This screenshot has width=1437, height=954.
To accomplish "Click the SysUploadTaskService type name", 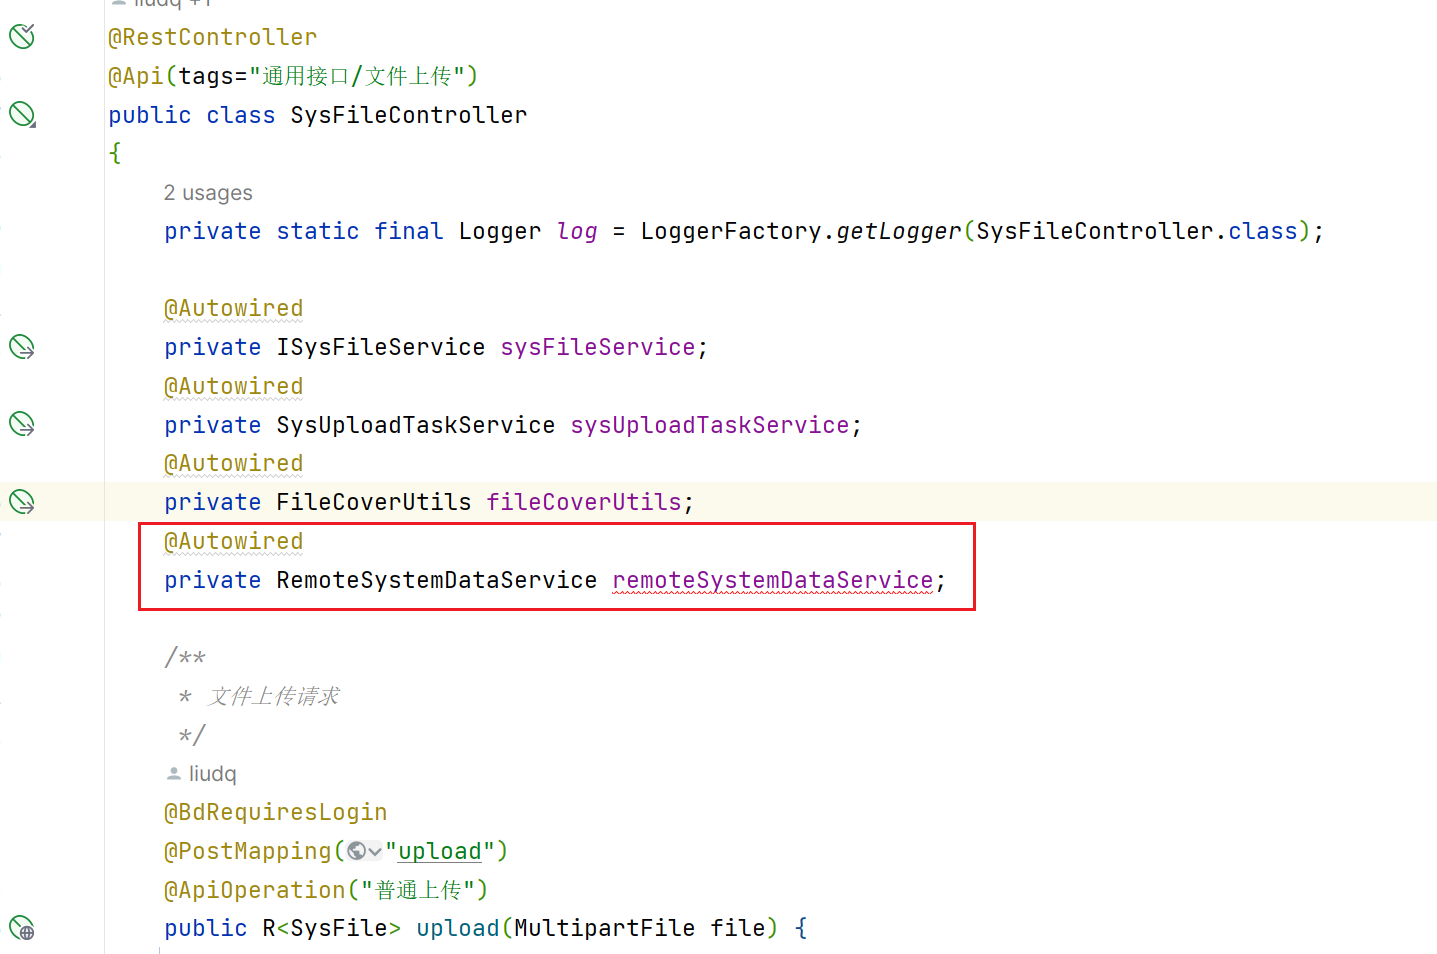I will [x=416, y=425].
